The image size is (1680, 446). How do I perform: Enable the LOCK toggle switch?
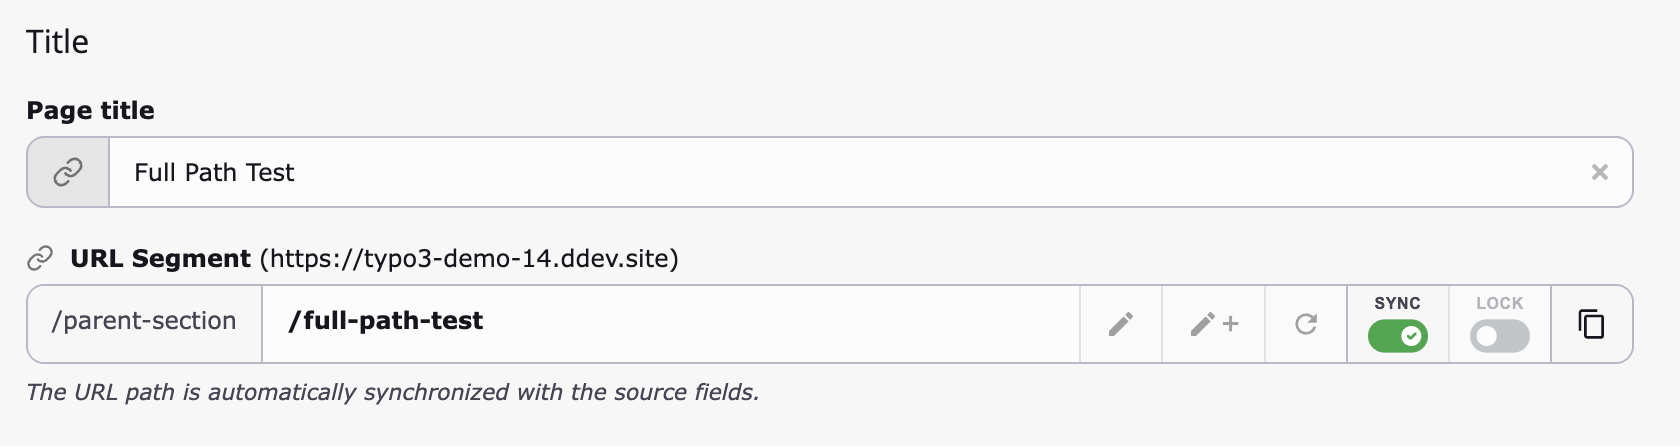point(1499,336)
